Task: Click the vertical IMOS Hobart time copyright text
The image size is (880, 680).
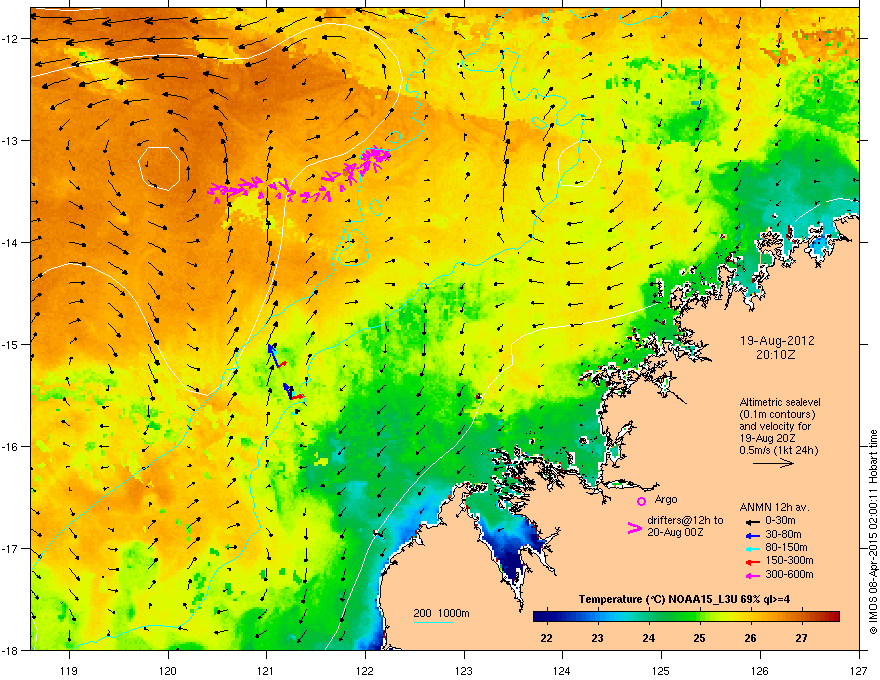Action: 873,531
